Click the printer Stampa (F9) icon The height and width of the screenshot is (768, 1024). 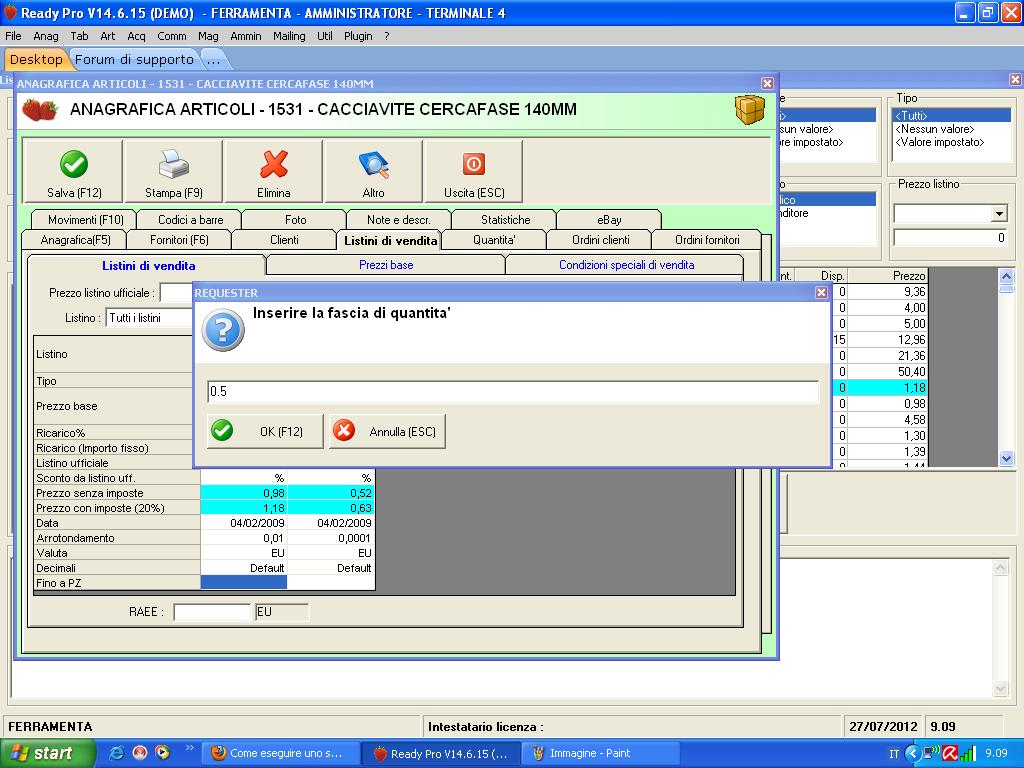tap(173, 164)
